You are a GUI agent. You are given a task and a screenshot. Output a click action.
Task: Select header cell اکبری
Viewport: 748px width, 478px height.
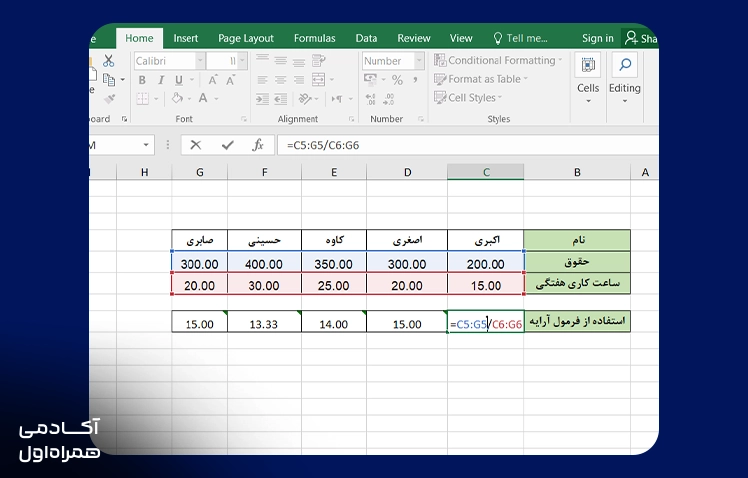click(486, 240)
